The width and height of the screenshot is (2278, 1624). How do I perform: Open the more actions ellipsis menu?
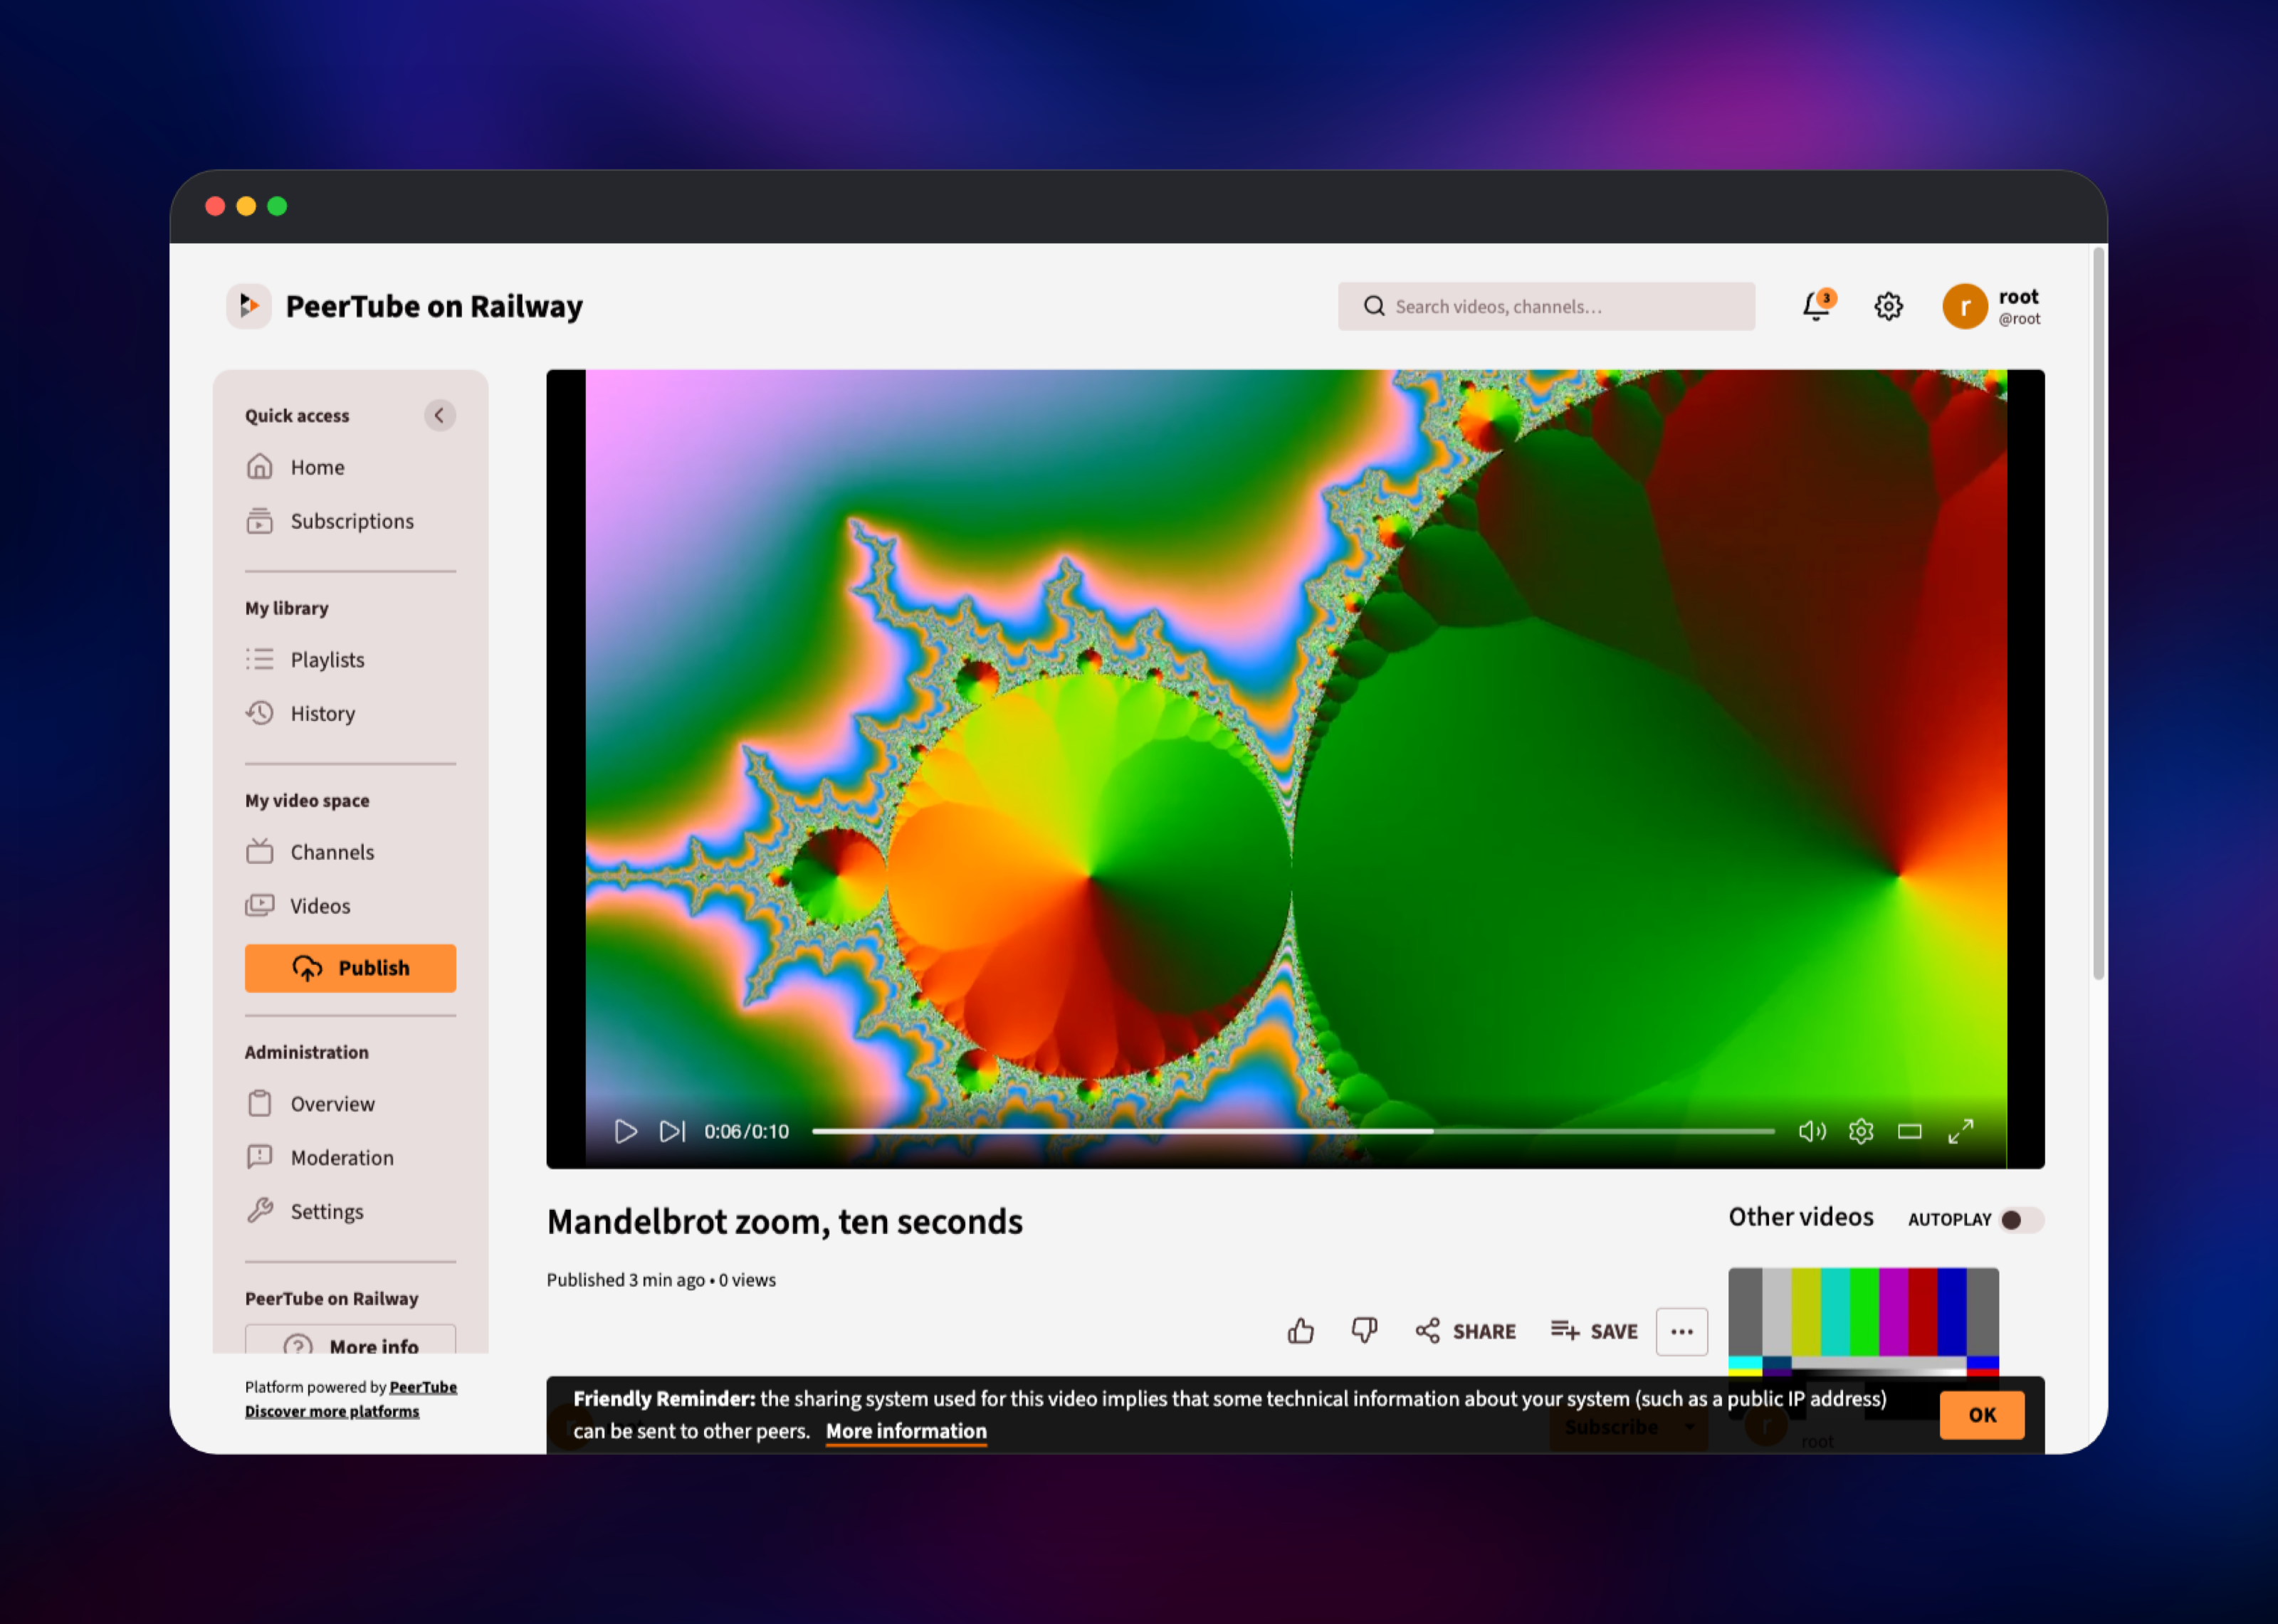pyautogui.click(x=1682, y=1331)
